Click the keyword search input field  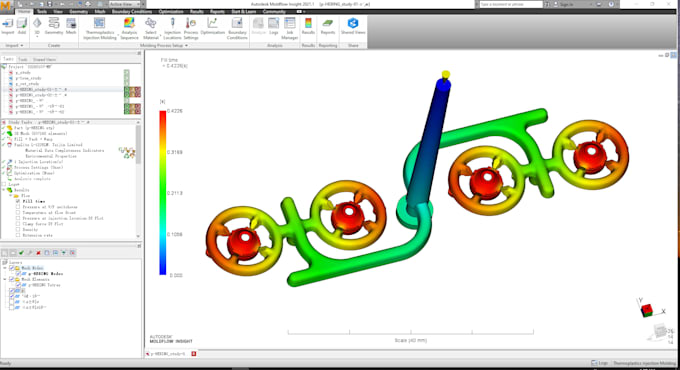coord(511,4)
